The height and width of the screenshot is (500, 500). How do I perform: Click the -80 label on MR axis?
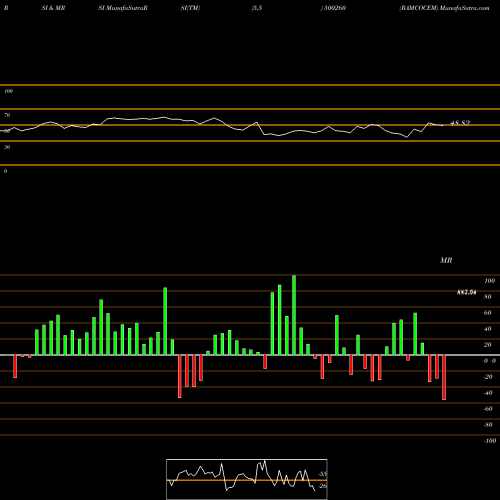tap(488, 425)
